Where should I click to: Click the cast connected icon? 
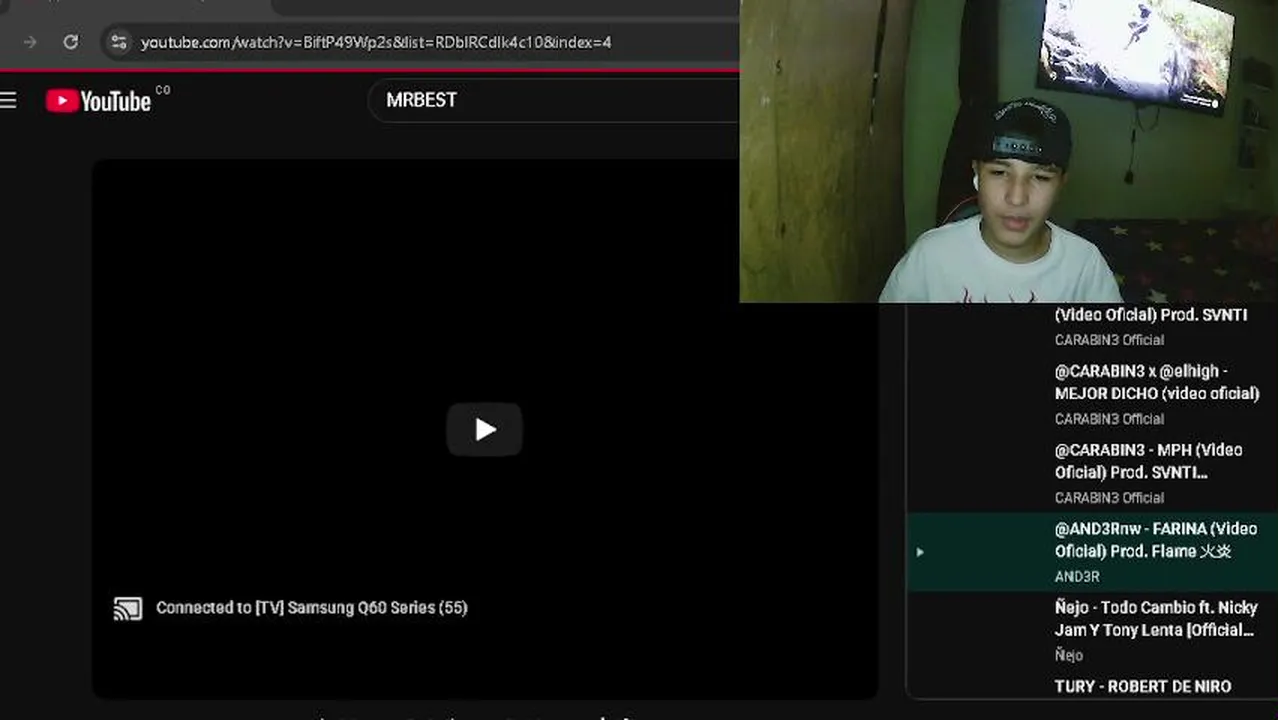(x=128, y=608)
